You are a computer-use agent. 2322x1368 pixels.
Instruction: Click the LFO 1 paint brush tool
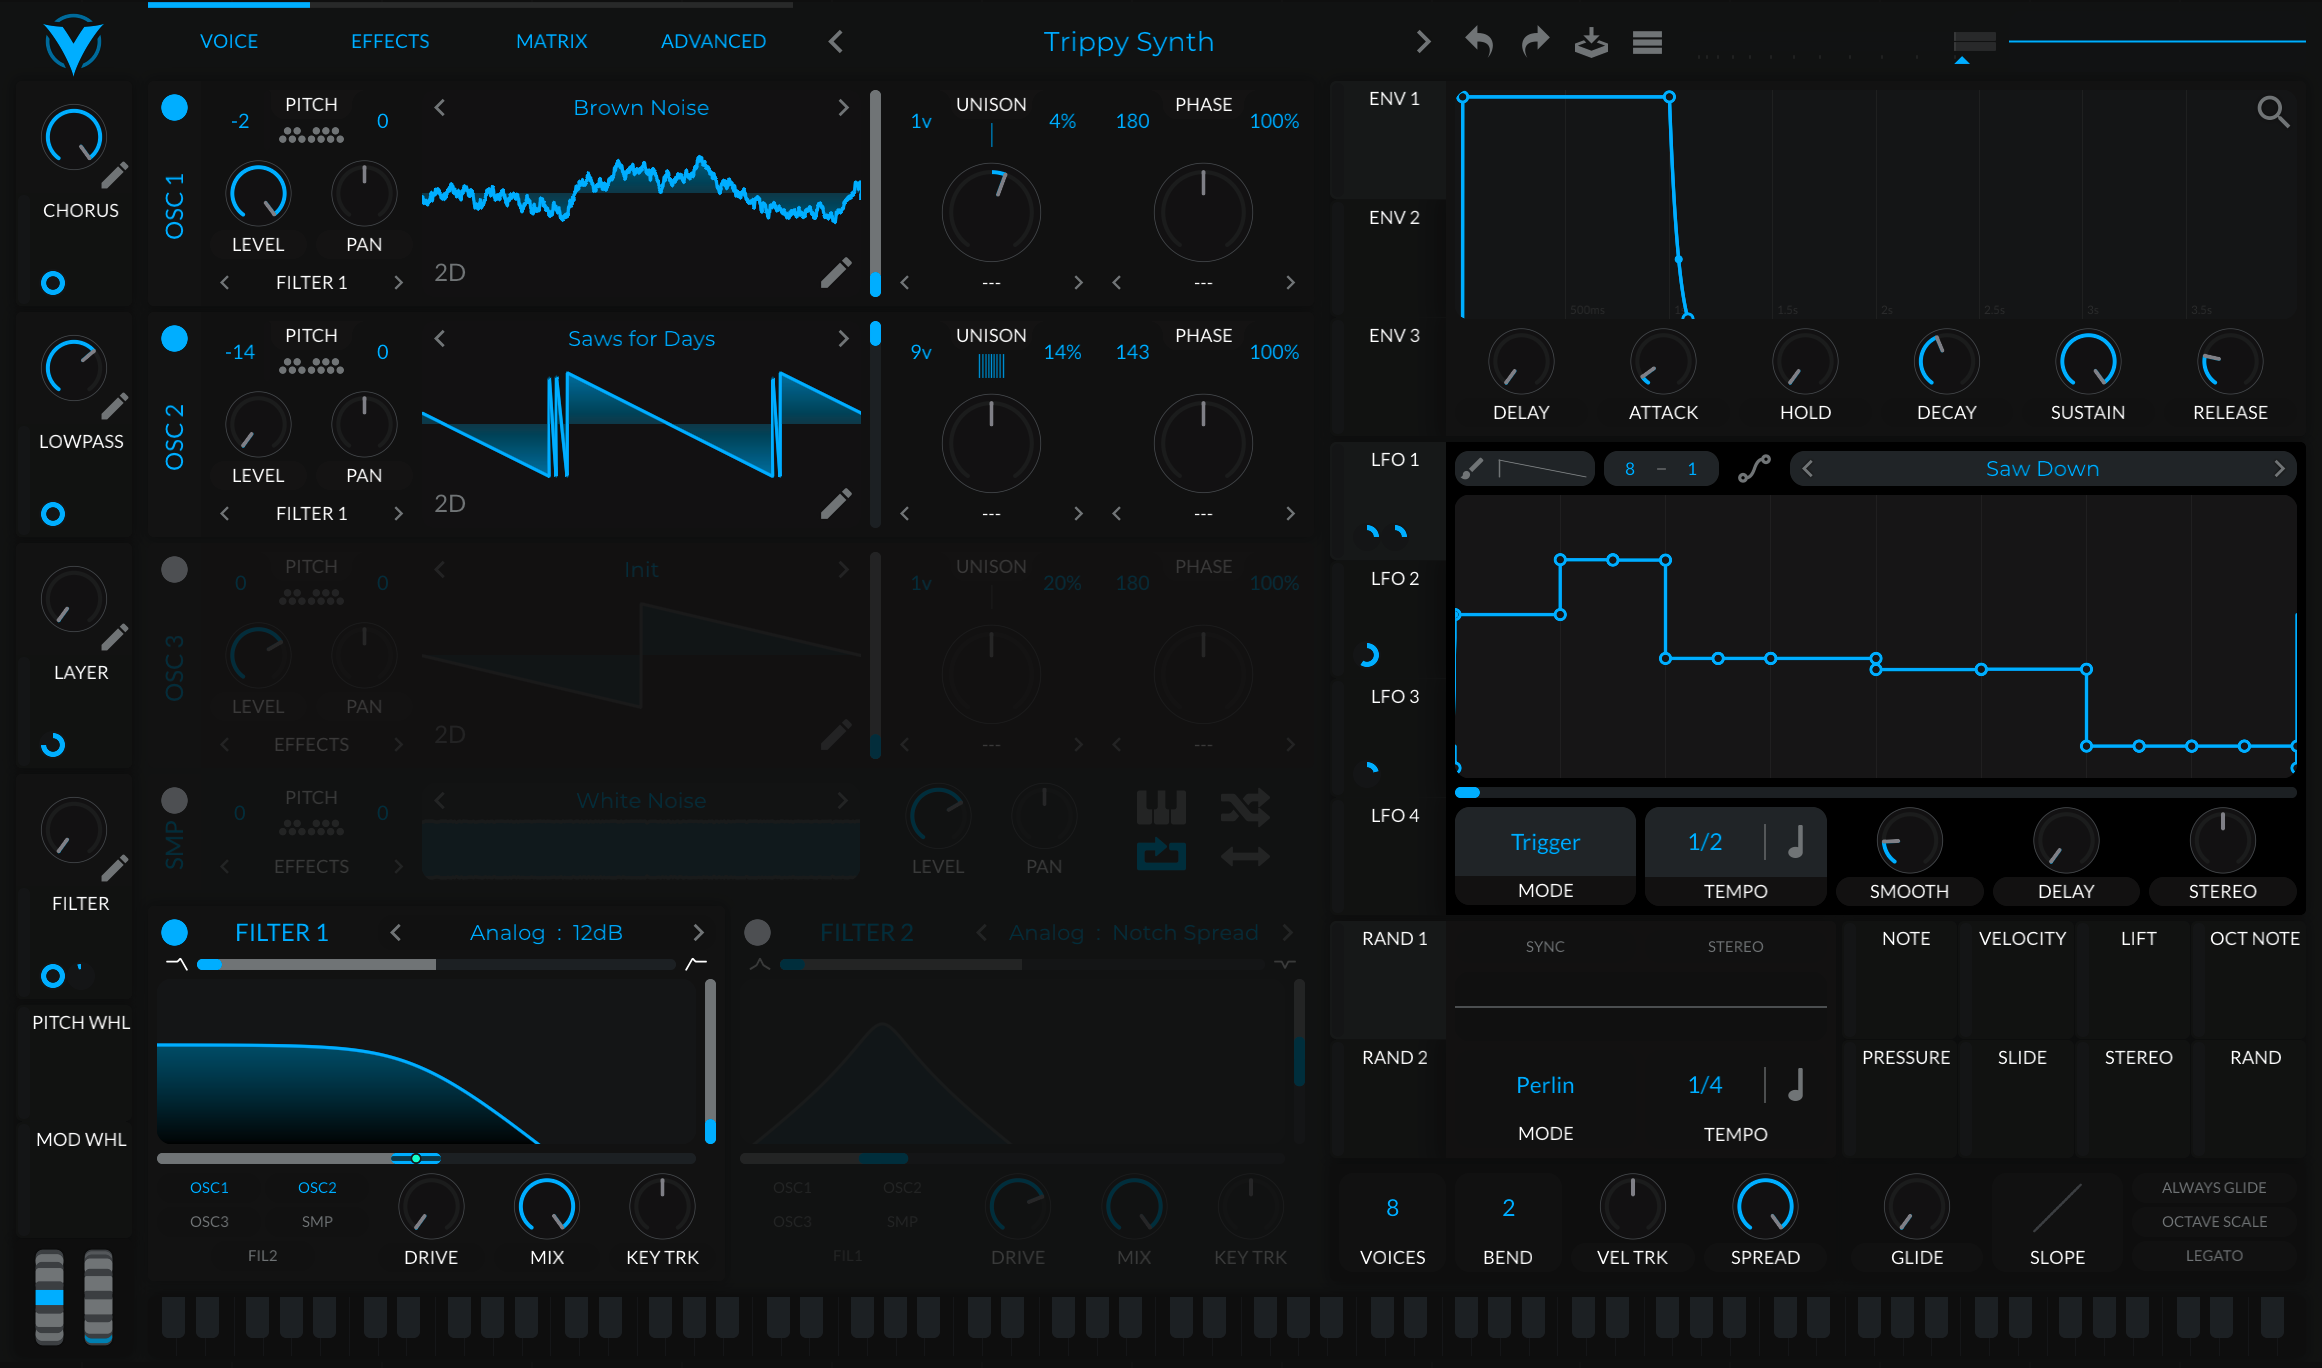point(1473,468)
